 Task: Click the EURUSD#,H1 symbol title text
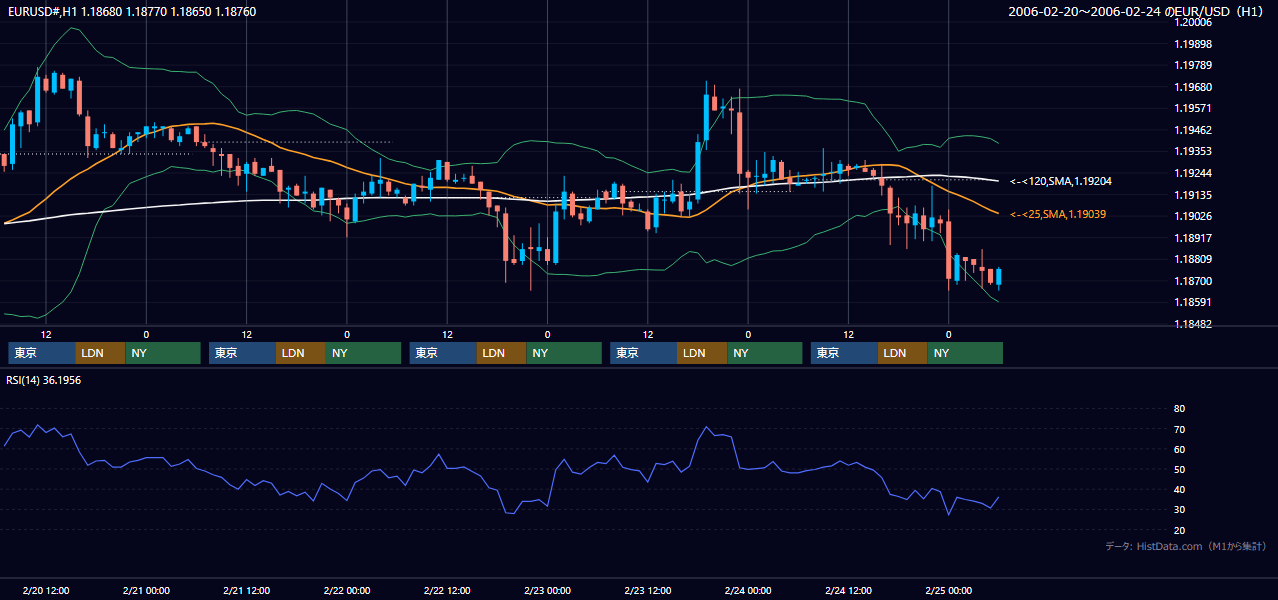40,12
